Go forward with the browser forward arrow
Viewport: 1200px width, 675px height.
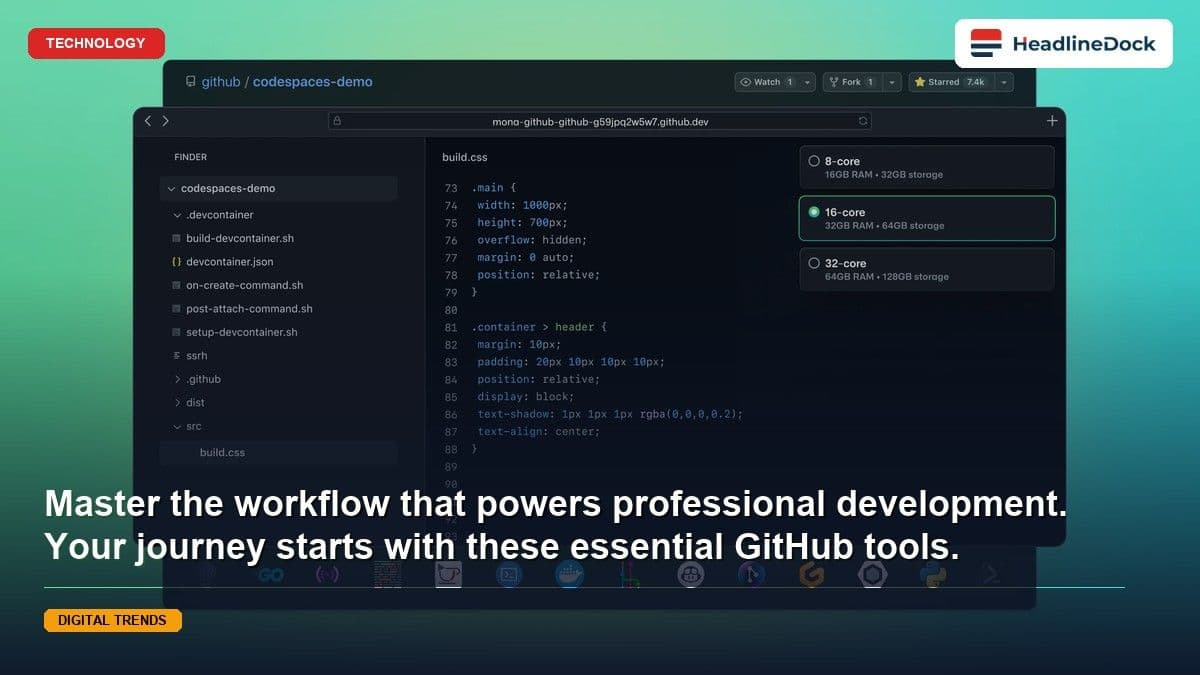click(166, 121)
